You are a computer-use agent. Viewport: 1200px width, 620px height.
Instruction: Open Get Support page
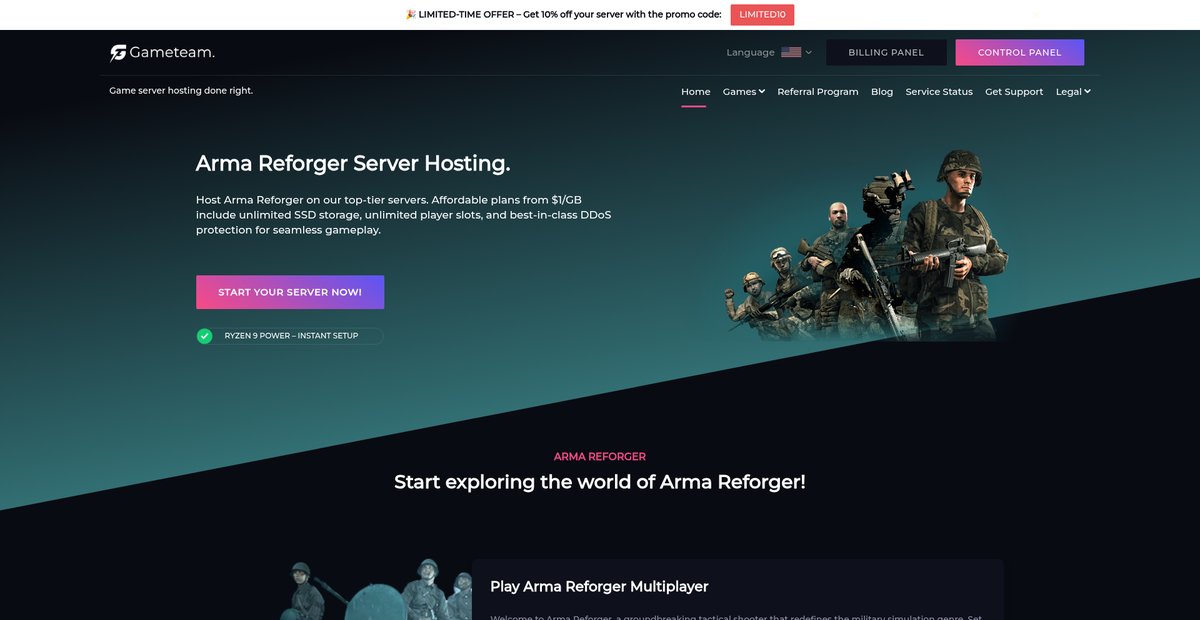(x=1014, y=92)
